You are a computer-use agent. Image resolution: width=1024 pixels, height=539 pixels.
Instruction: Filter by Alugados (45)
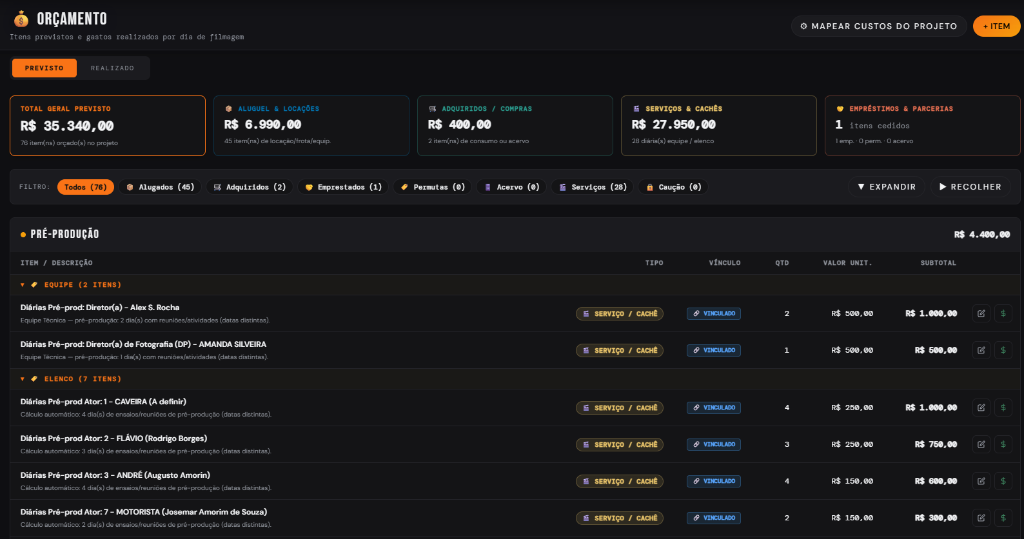coord(160,187)
